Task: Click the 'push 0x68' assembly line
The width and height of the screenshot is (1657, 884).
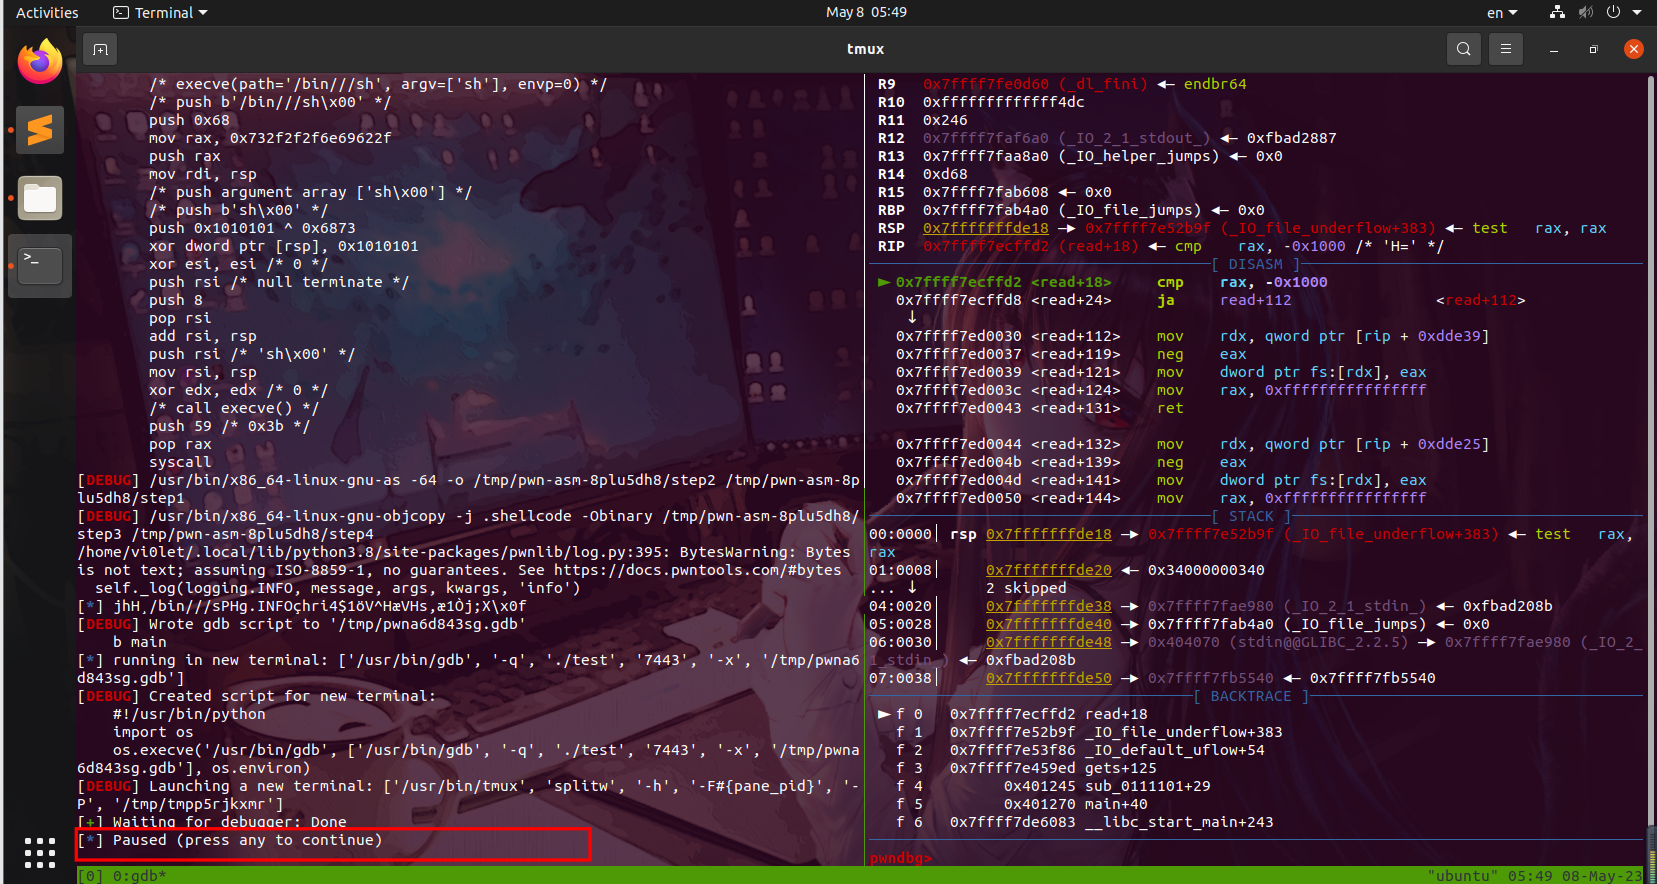Action: (x=189, y=120)
